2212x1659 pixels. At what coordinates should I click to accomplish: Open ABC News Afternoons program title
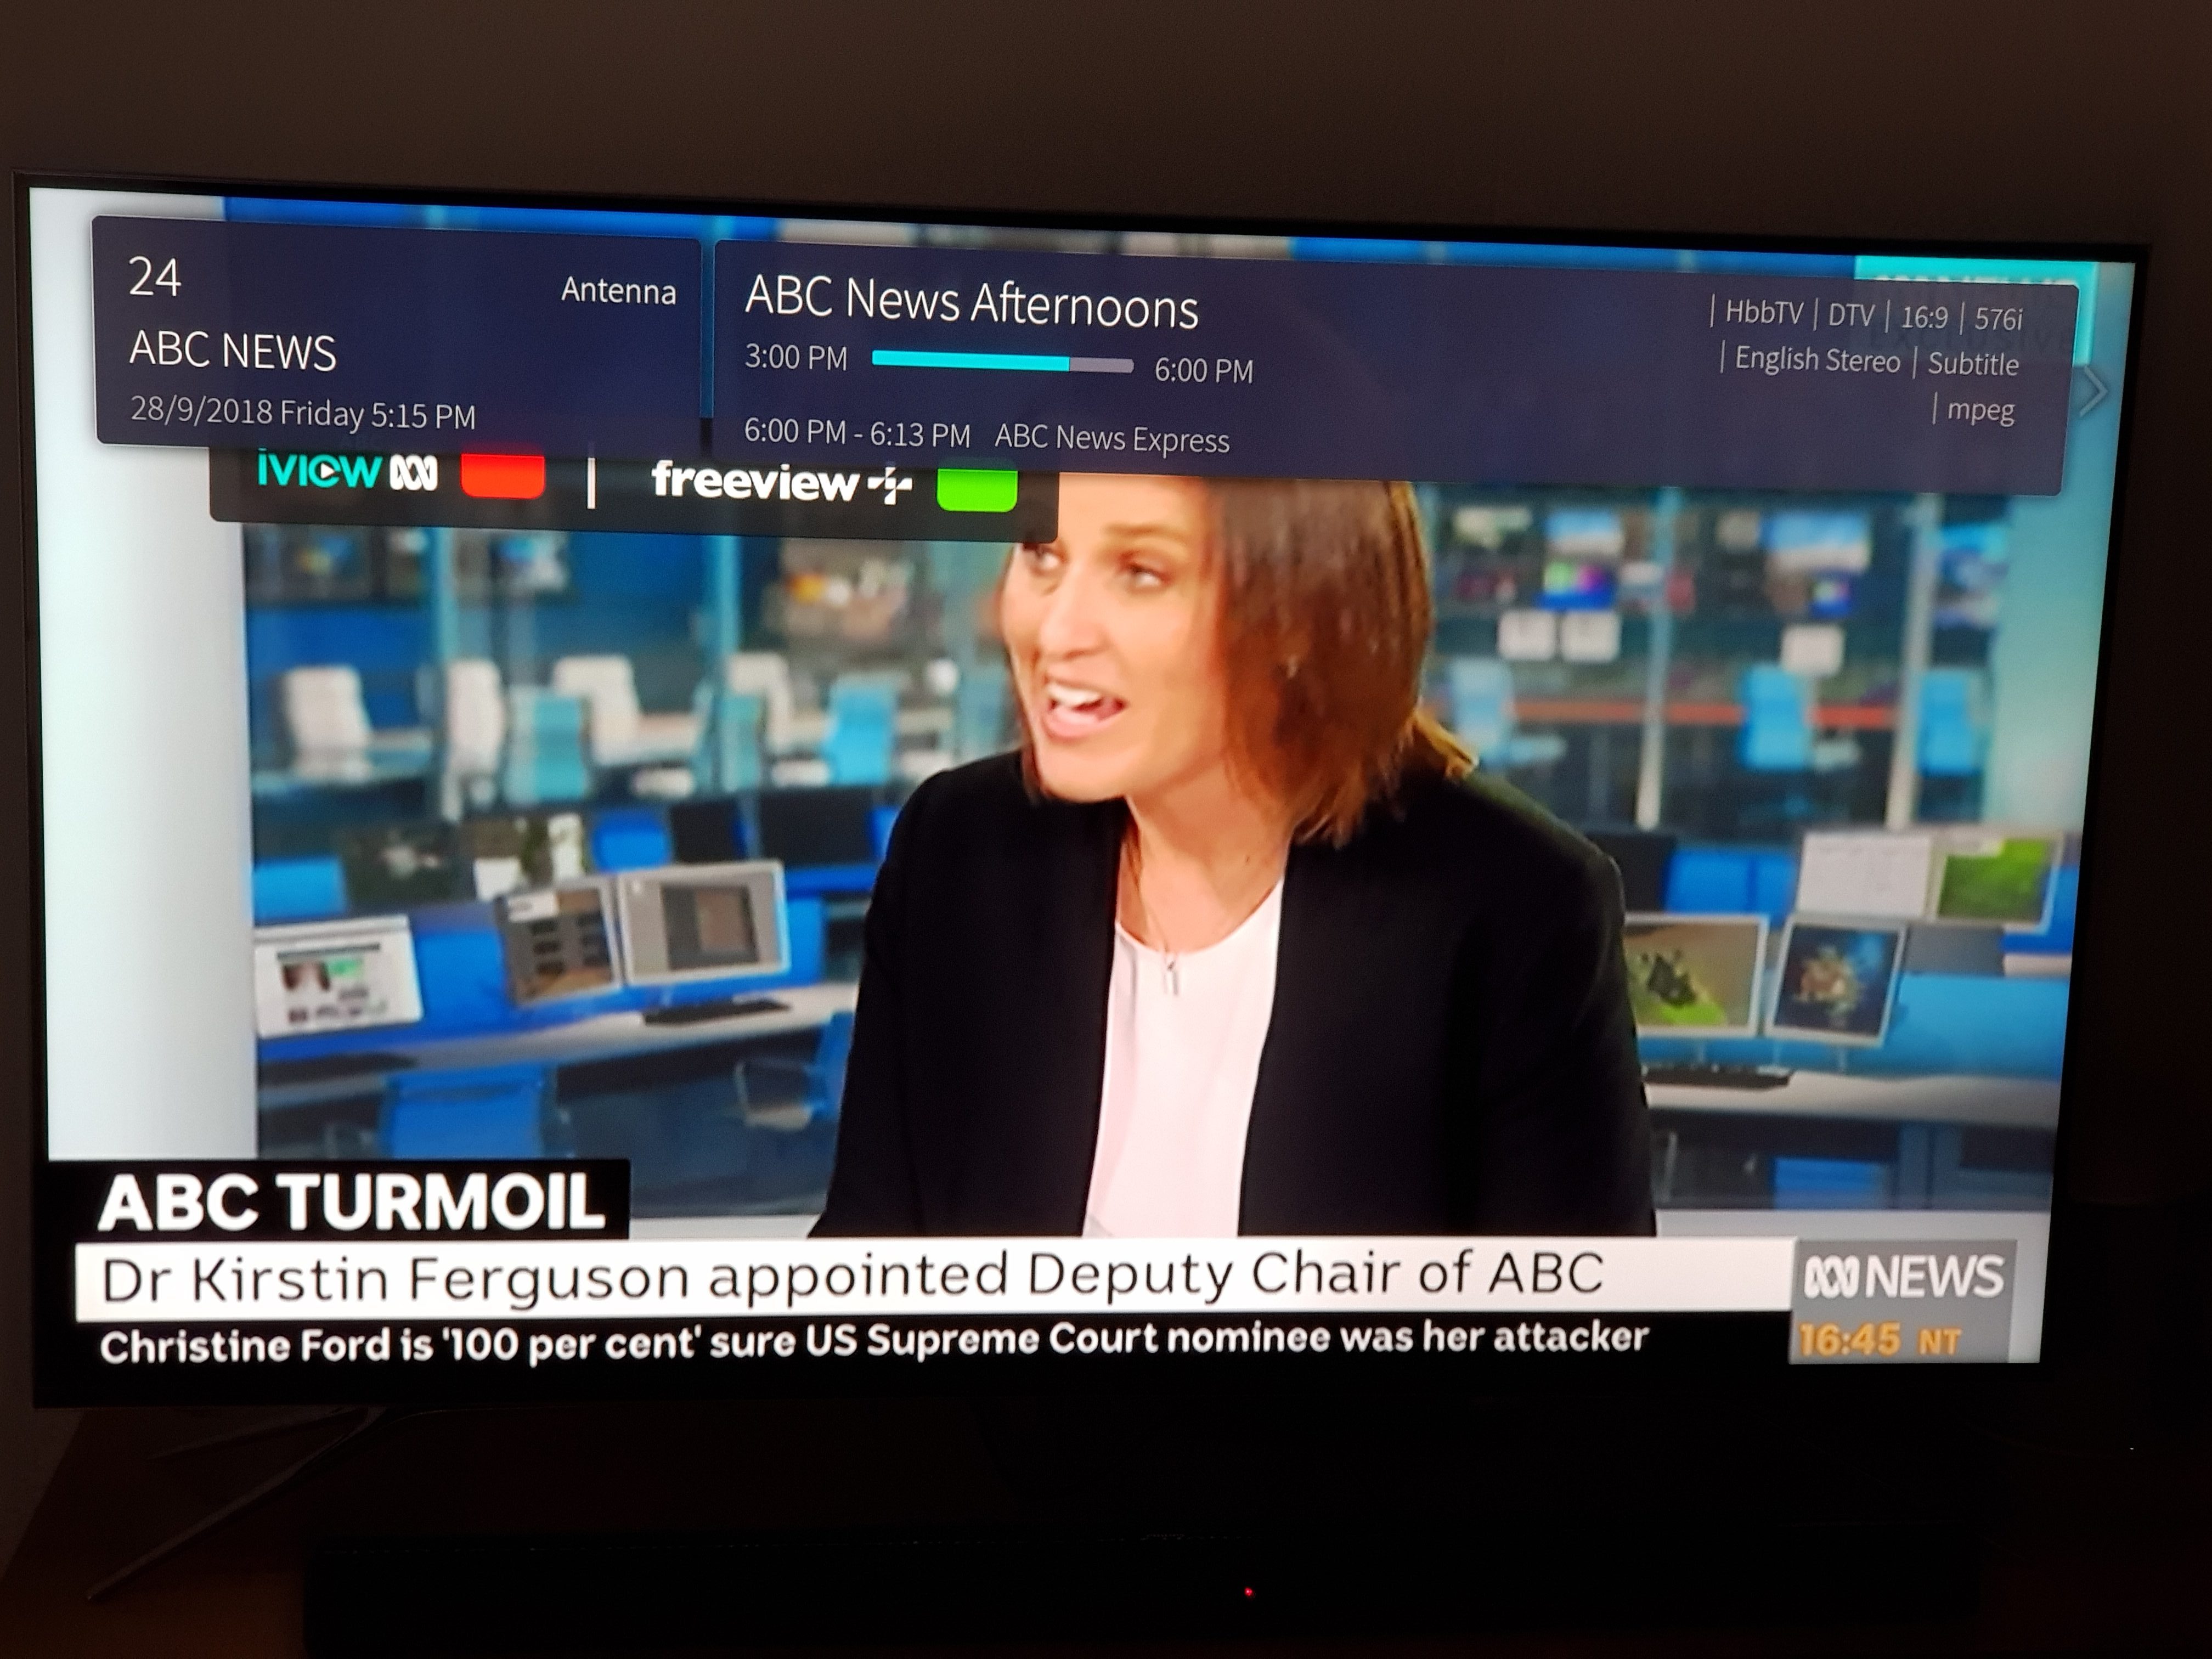(971, 303)
